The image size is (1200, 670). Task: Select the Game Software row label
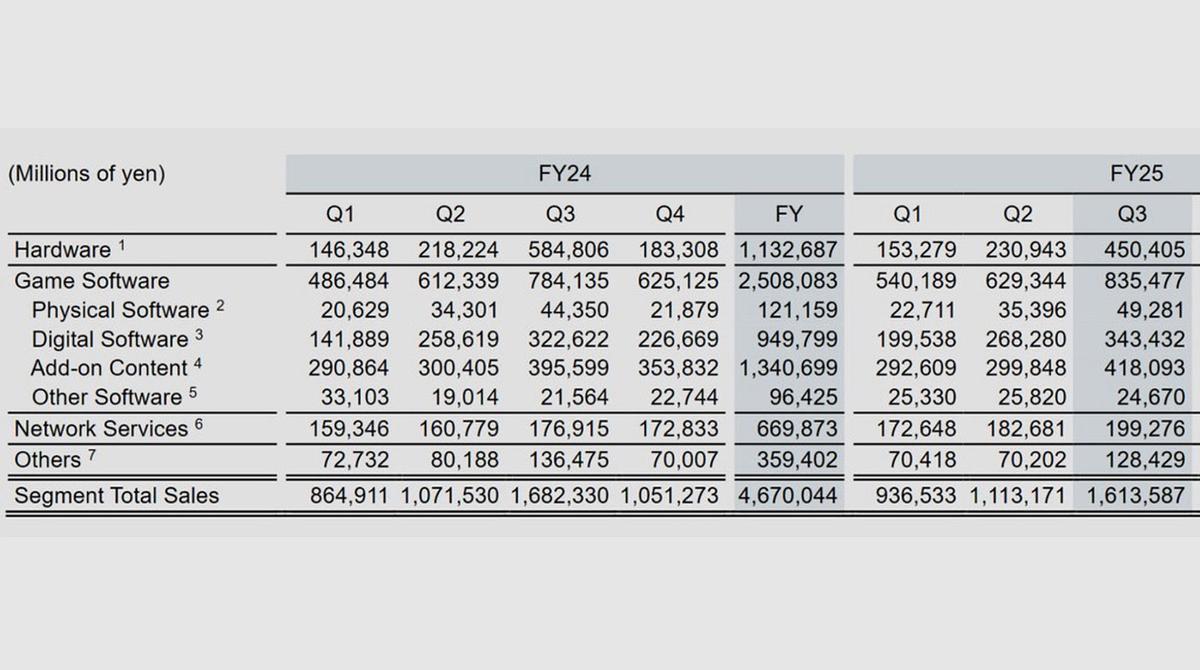(x=92, y=281)
